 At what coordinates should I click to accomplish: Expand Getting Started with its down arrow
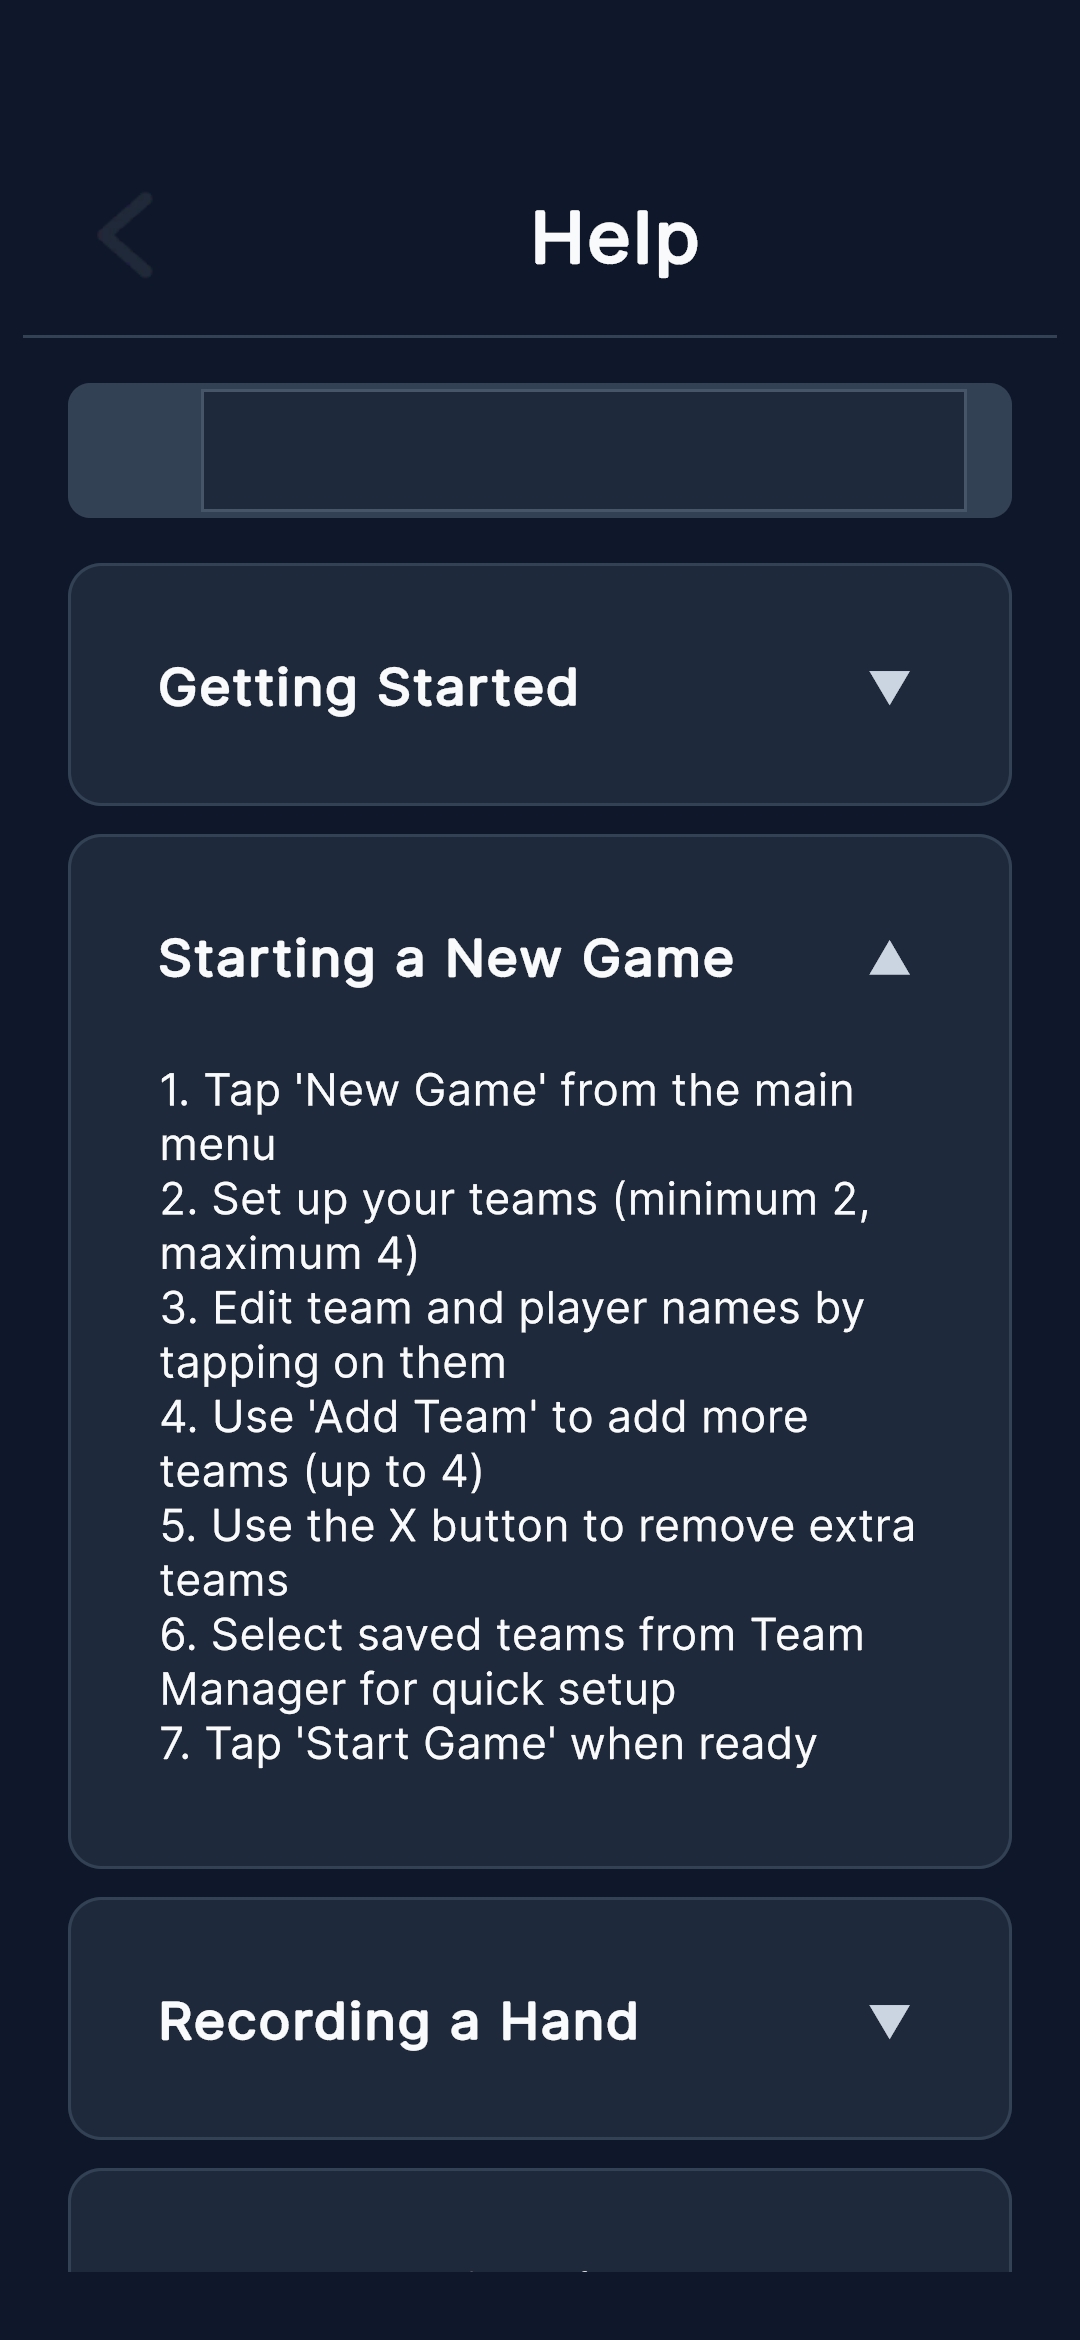[889, 687]
